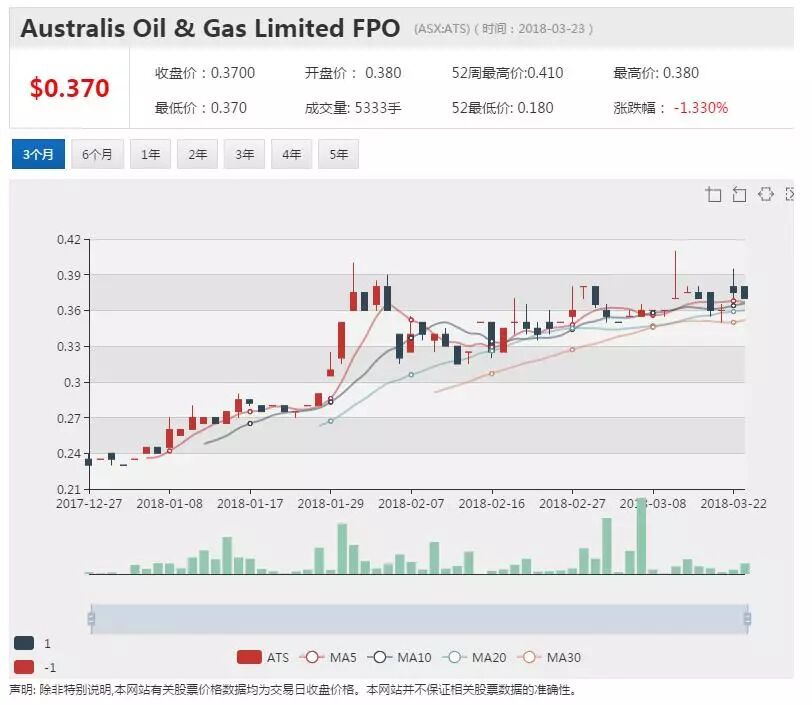This screenshot has height=705, width=812.
Task: Toggle the MA5 line in legend
Action: click(x=328, y=657)
